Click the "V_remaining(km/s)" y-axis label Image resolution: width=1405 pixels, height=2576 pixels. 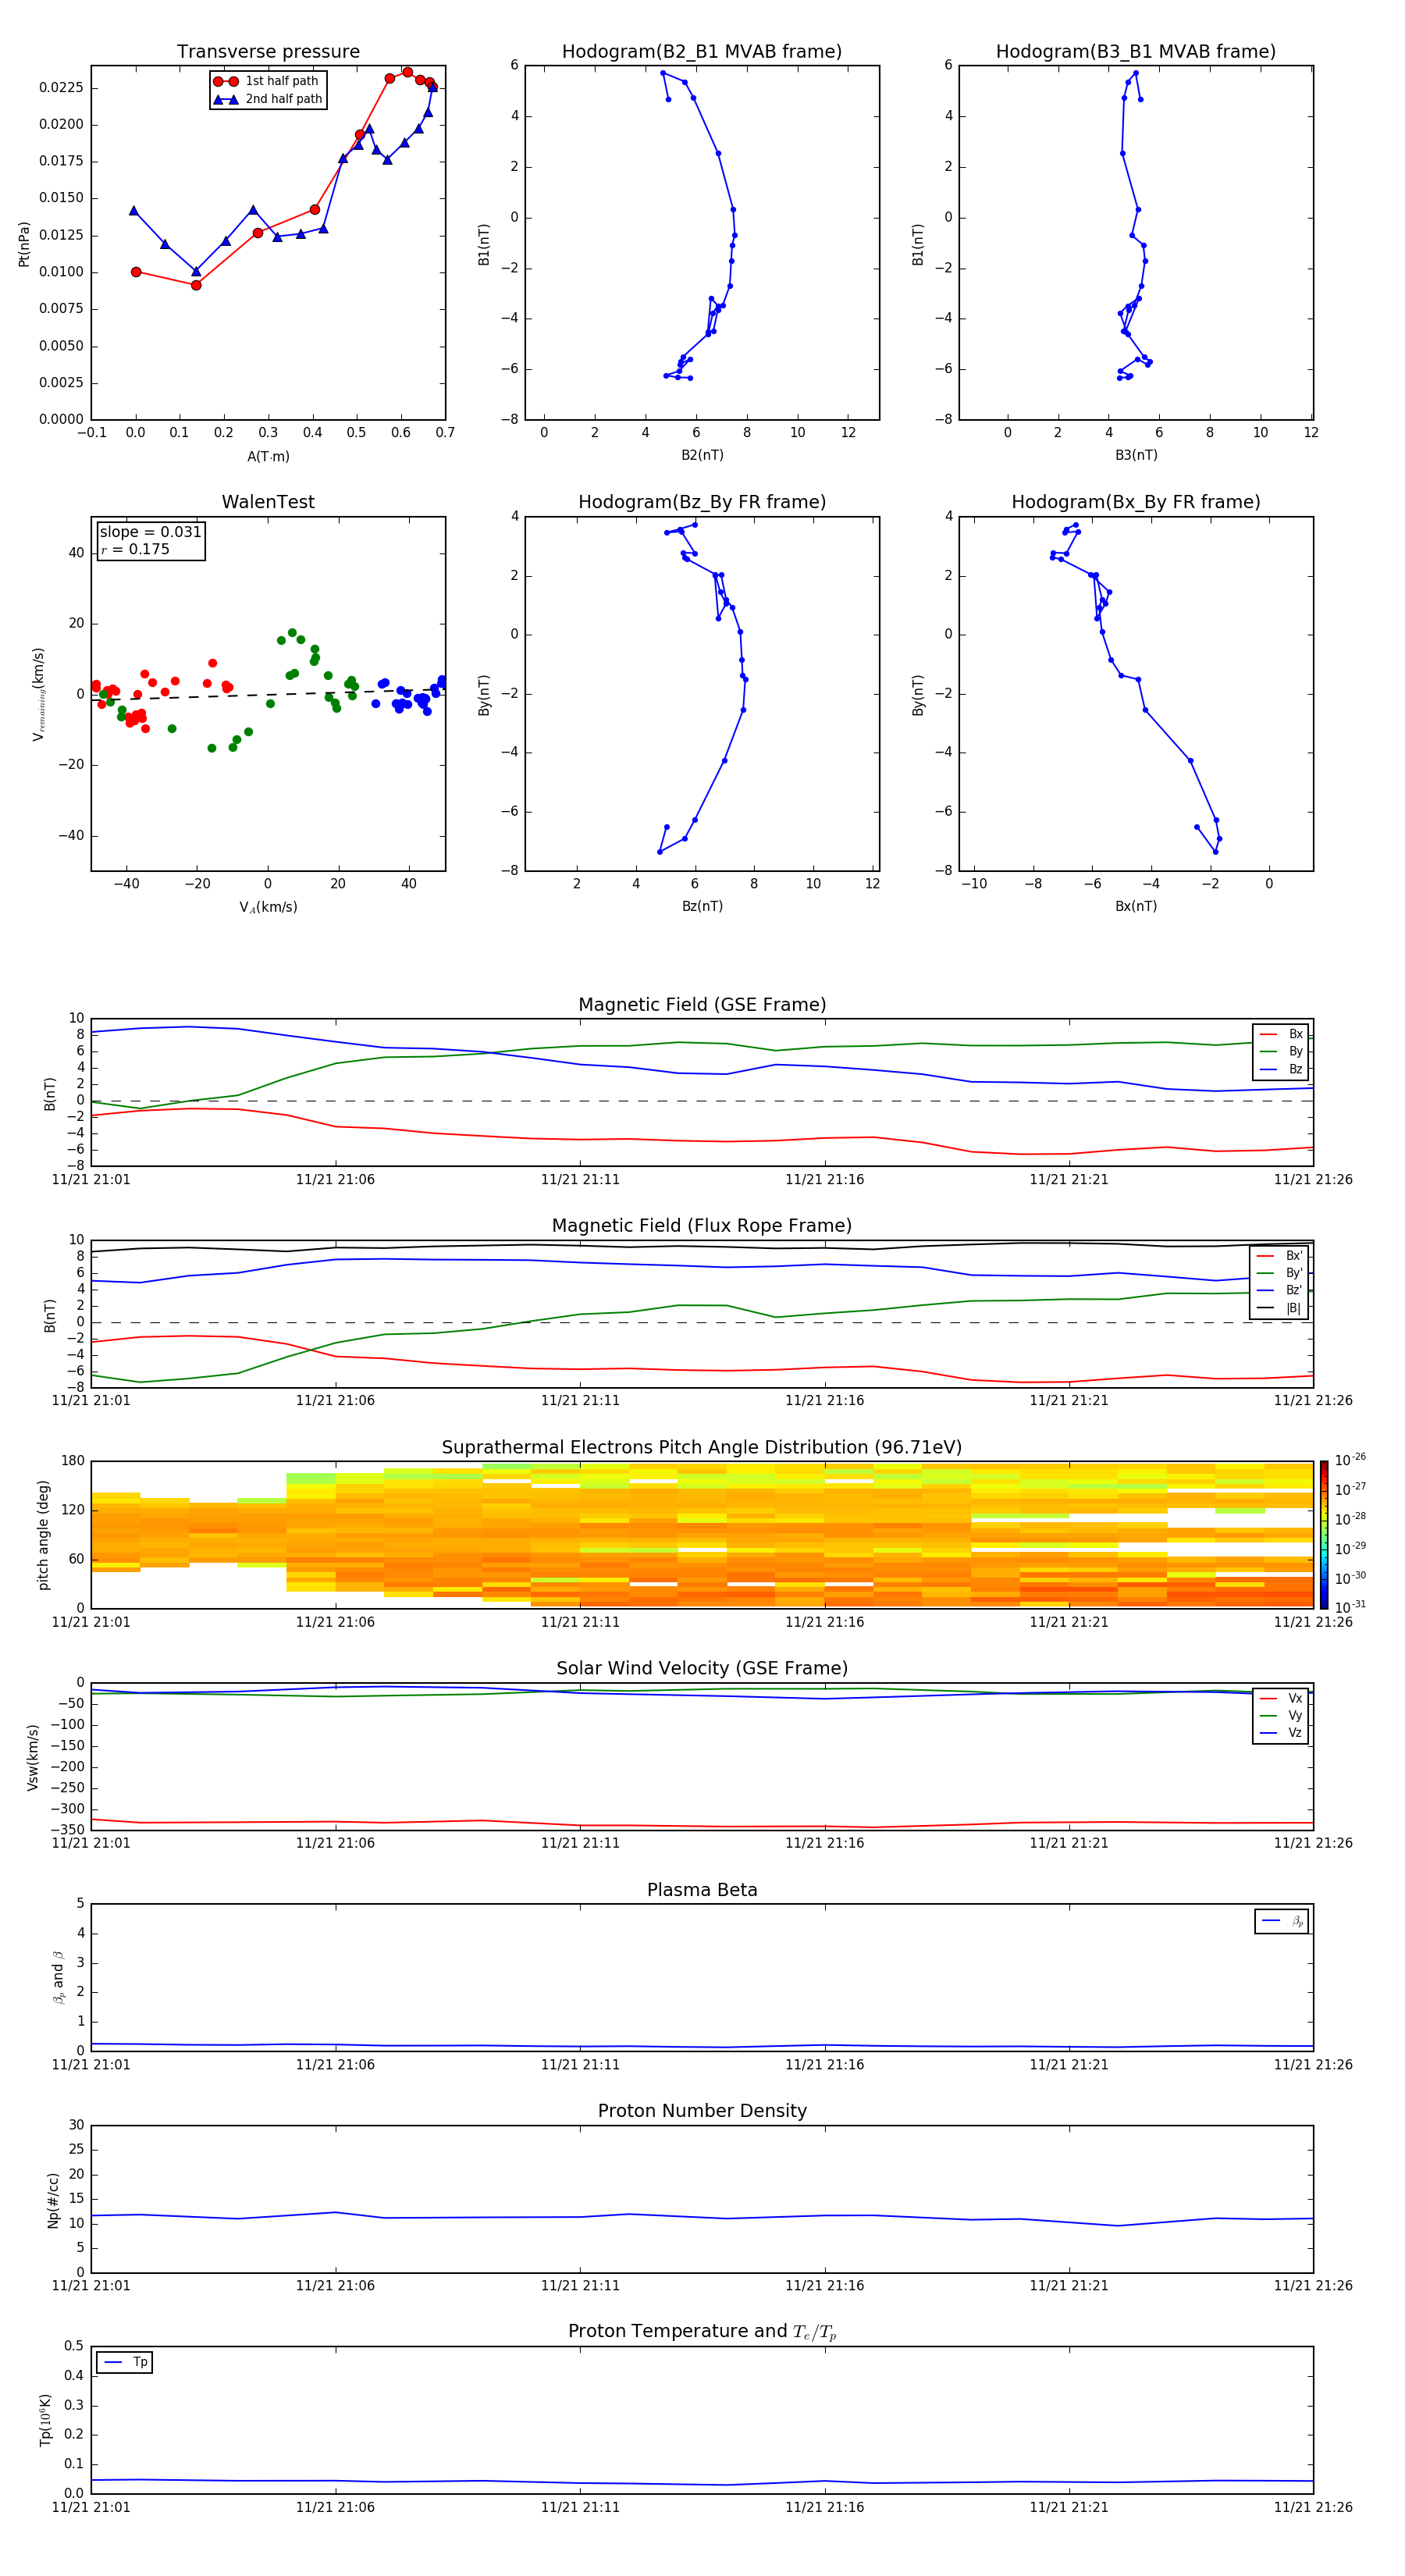[39, 694]
